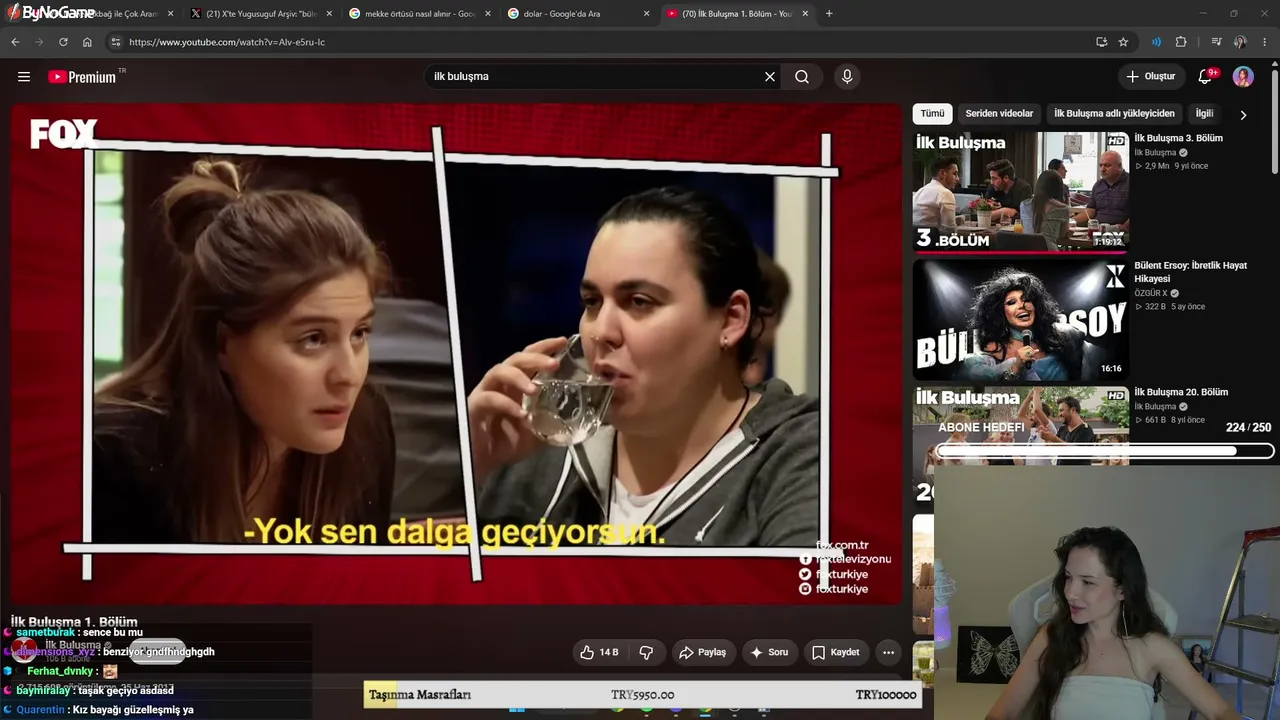Open Bülent Ersoy İbretlik Hayat Hikayesi thumbnail
This screenshot has width=1280, height=720.
[1020, 320]
